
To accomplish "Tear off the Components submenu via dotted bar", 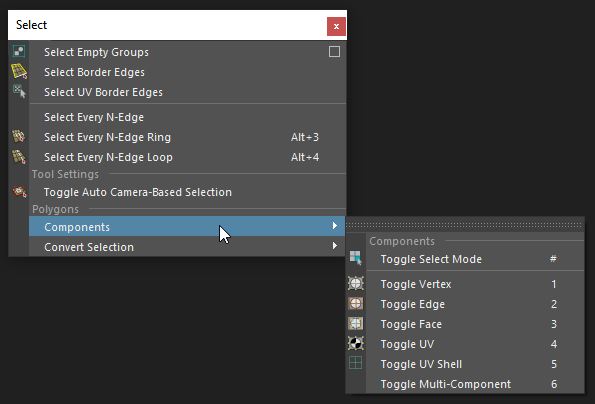I will pos(465,225).
